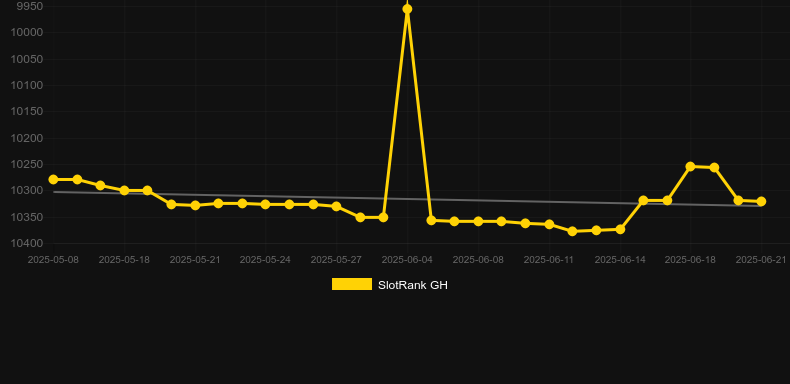Toggle the yellow SlotRank GH legend swatch
The width and height of the screenshot is (790, 384).
coord(352,284)
